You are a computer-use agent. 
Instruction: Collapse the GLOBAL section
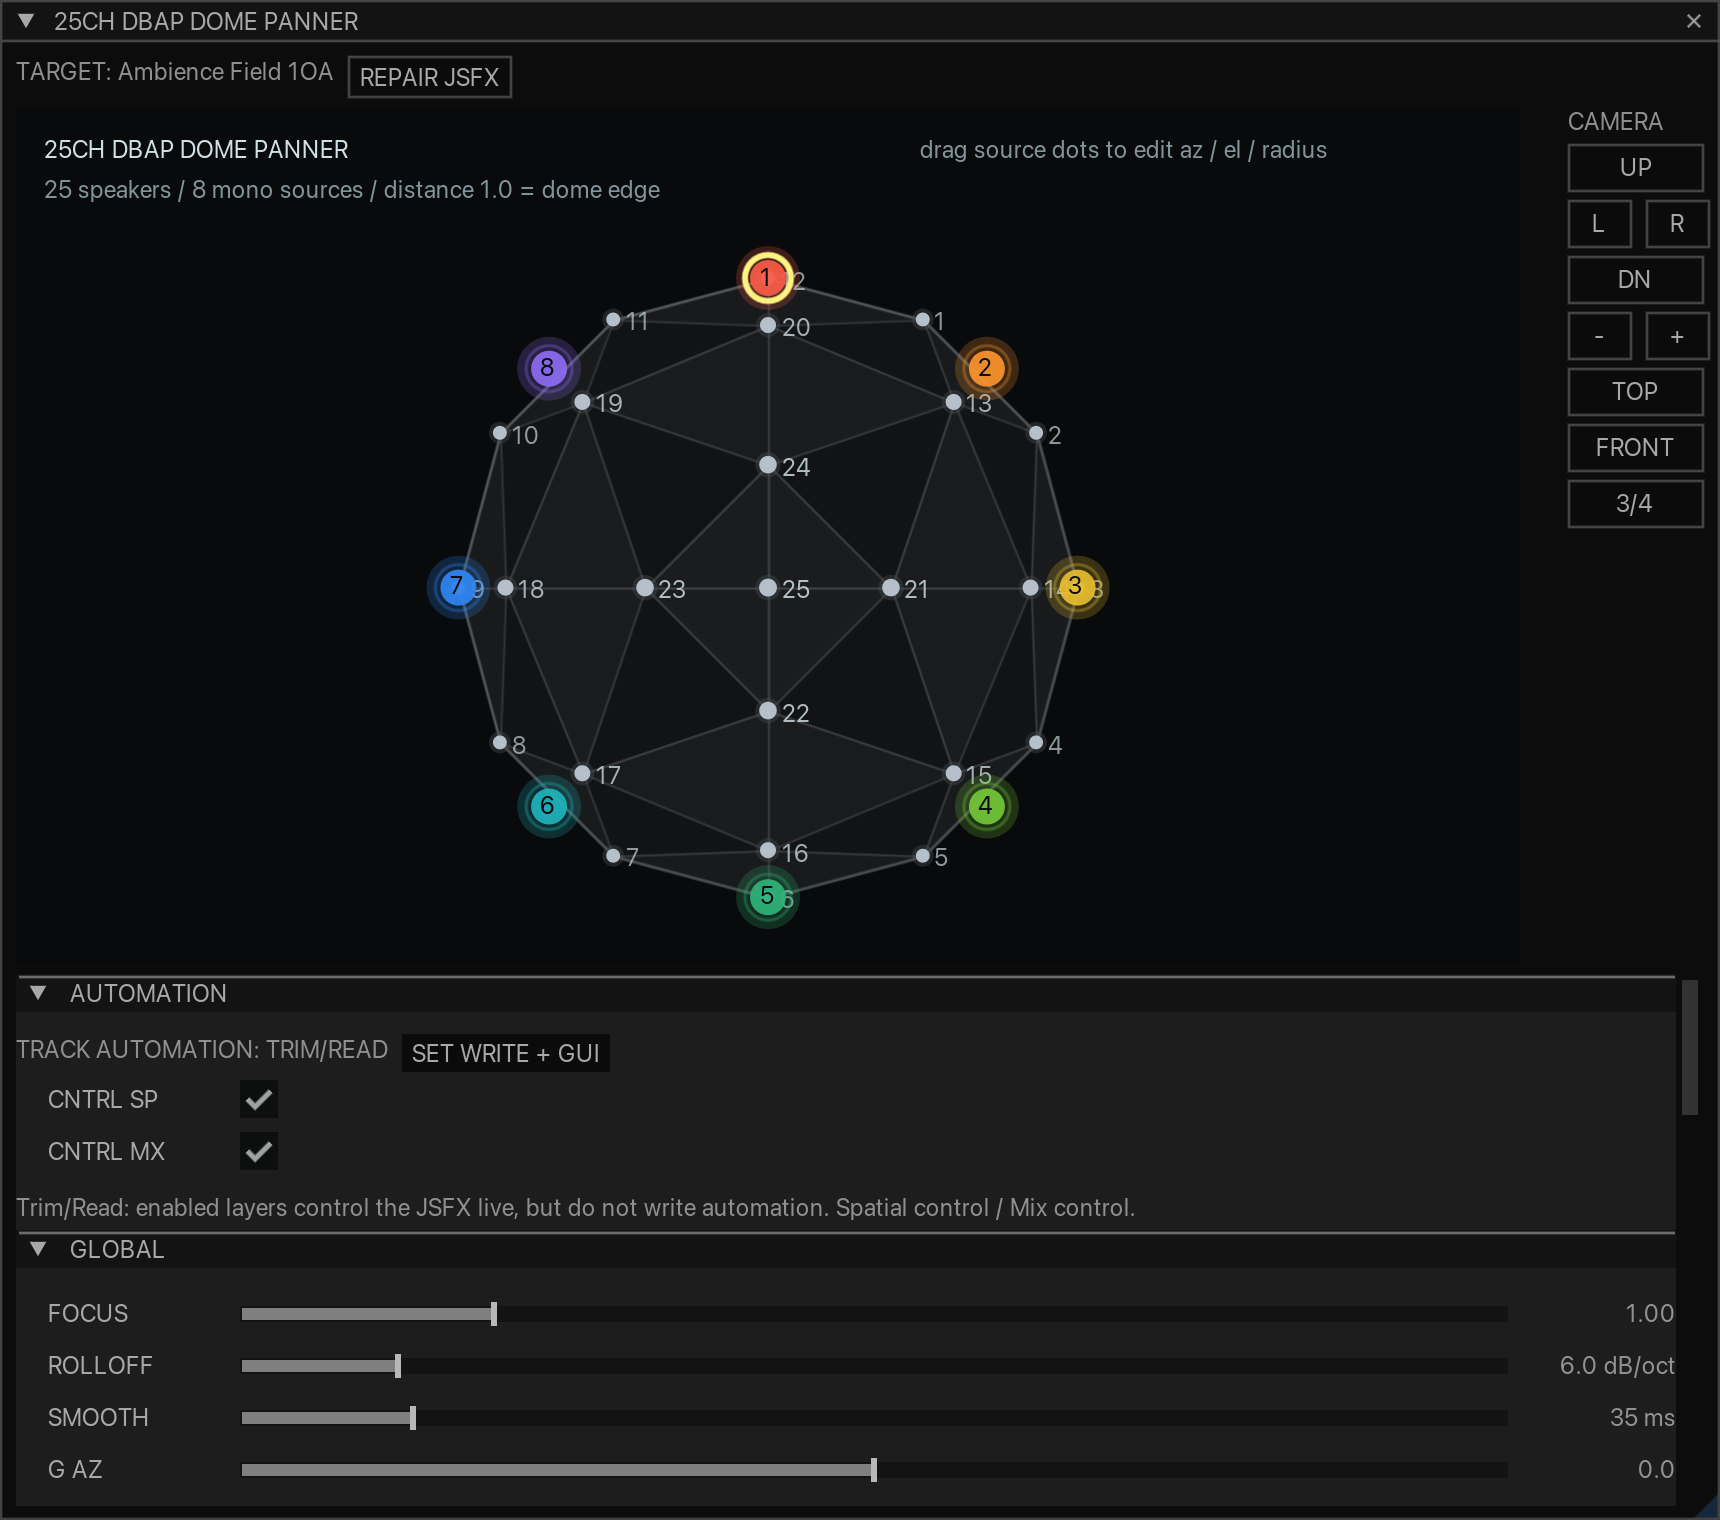[38, 1249]
